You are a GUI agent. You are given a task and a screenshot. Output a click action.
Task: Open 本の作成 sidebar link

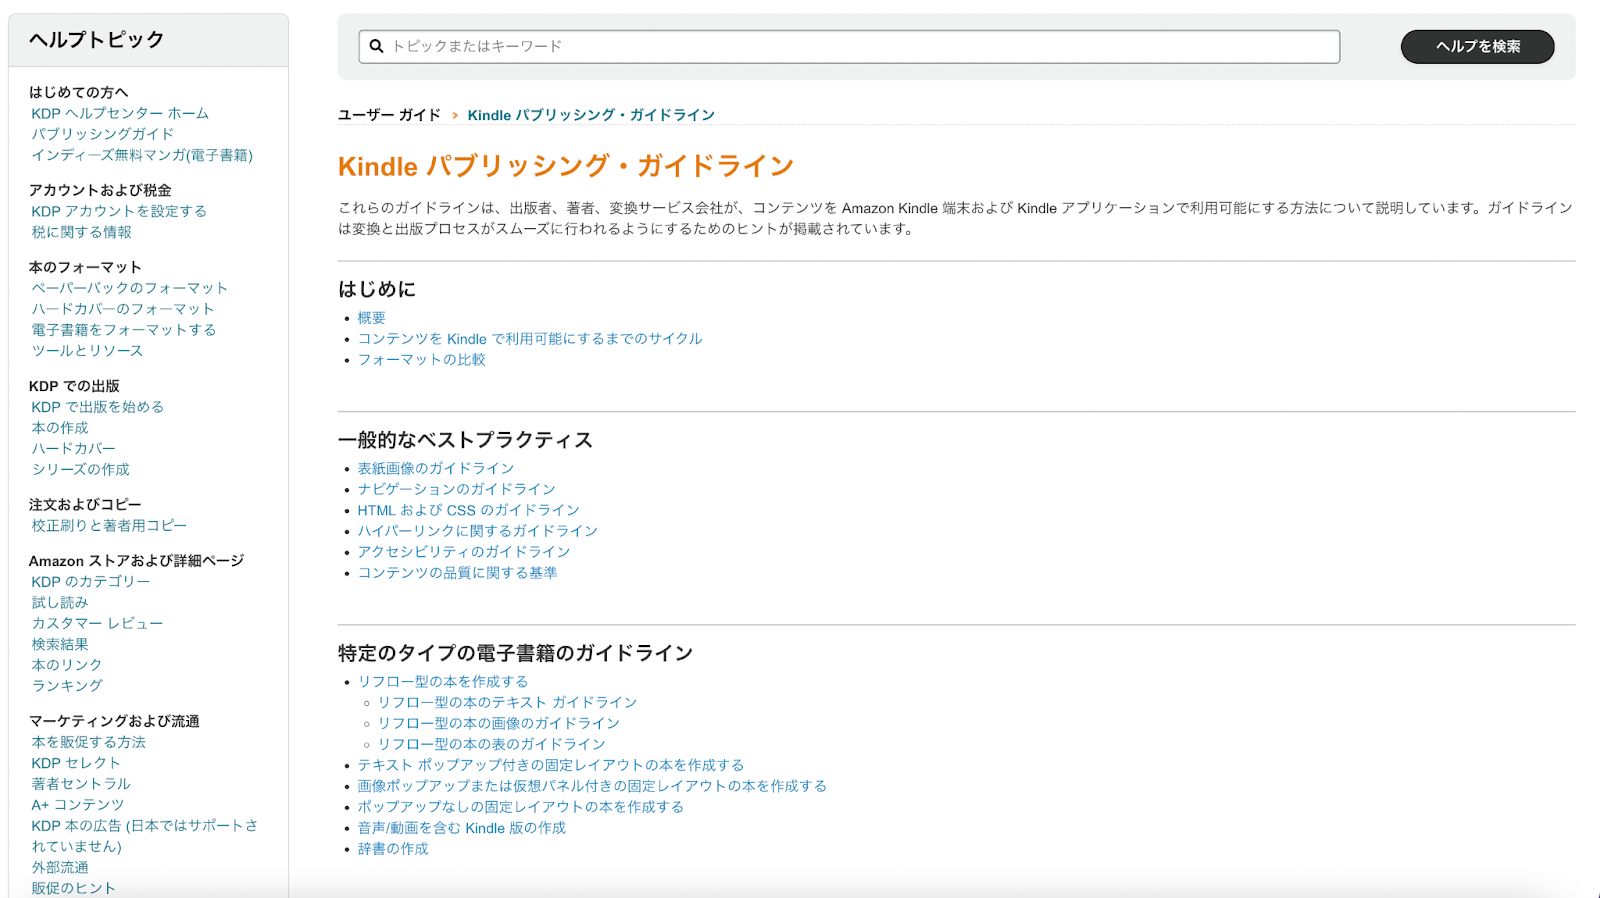click(60, 428)
